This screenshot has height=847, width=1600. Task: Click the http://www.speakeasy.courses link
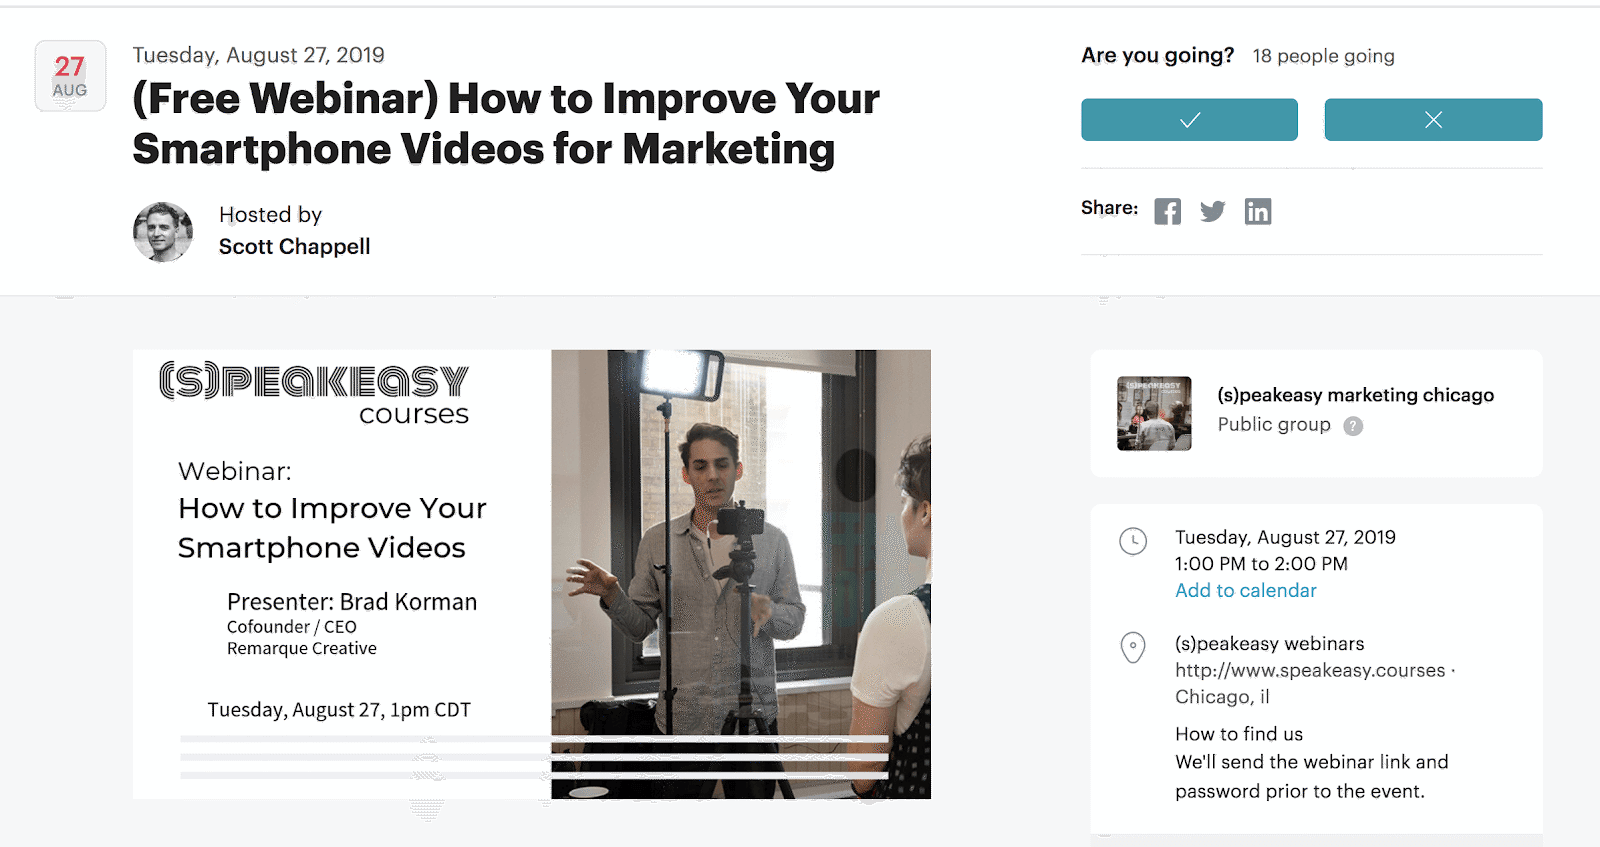coord(1310,670)
